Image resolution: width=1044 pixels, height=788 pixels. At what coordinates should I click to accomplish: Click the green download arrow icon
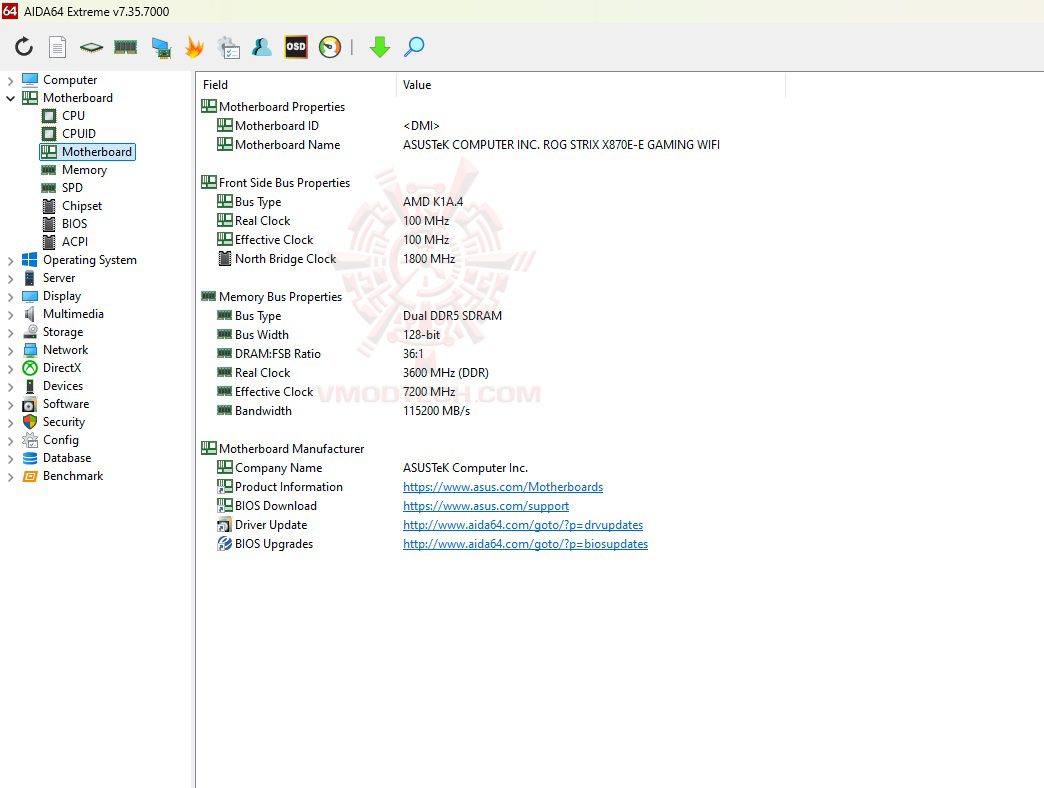[x=380, y=47]
